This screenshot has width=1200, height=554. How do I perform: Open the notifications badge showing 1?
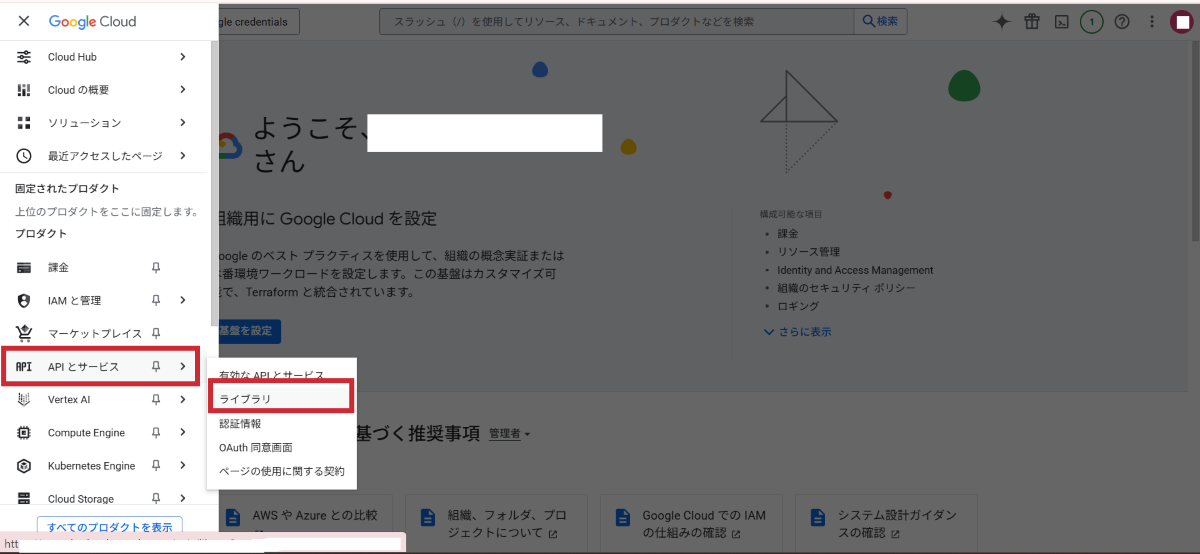pos(1092,22)
